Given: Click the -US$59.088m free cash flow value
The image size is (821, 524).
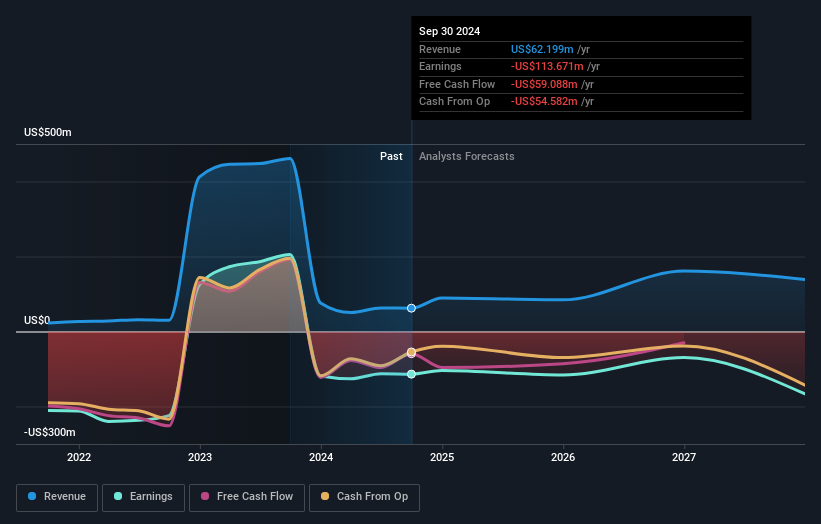Looking at the screenshot, I should [x=544, y=84].
